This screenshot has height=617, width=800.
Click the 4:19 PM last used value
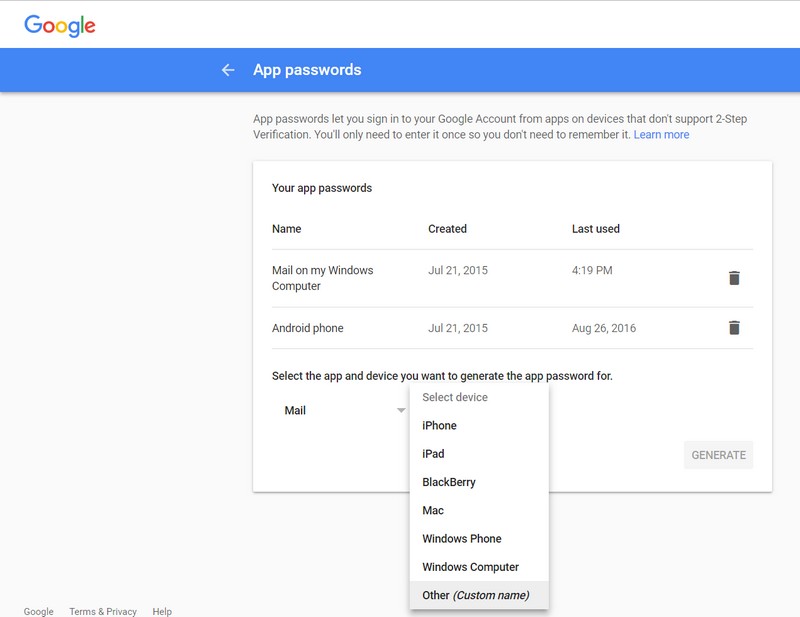592,270
